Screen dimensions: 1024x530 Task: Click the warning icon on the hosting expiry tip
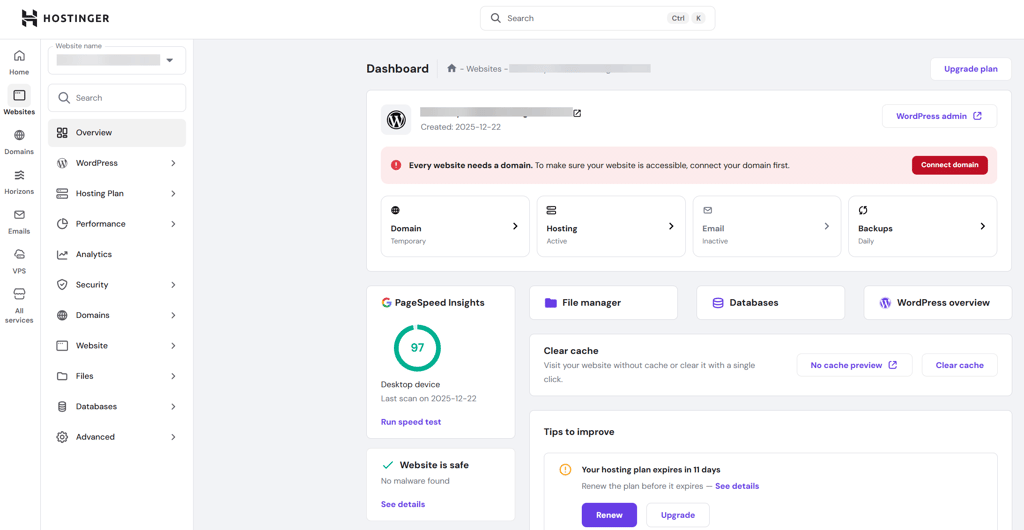[x=566, y=469]
